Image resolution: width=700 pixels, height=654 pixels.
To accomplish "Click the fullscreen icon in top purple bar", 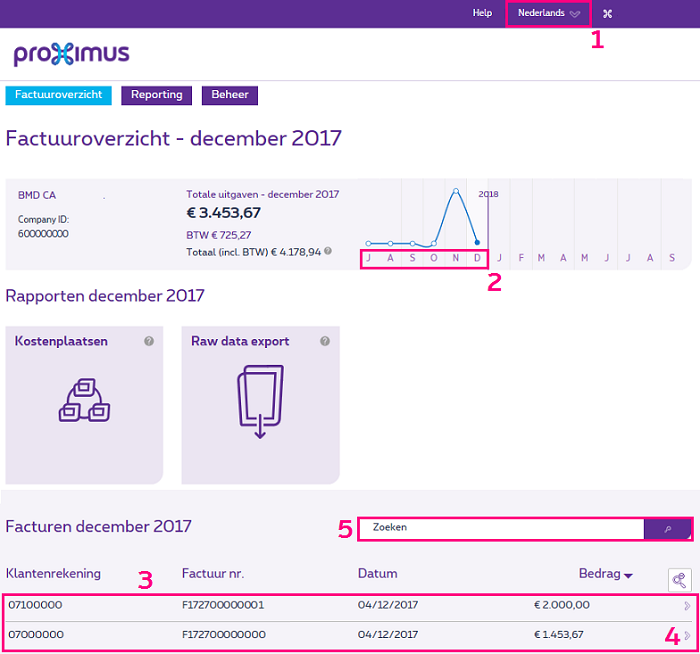I will [607, 13].
